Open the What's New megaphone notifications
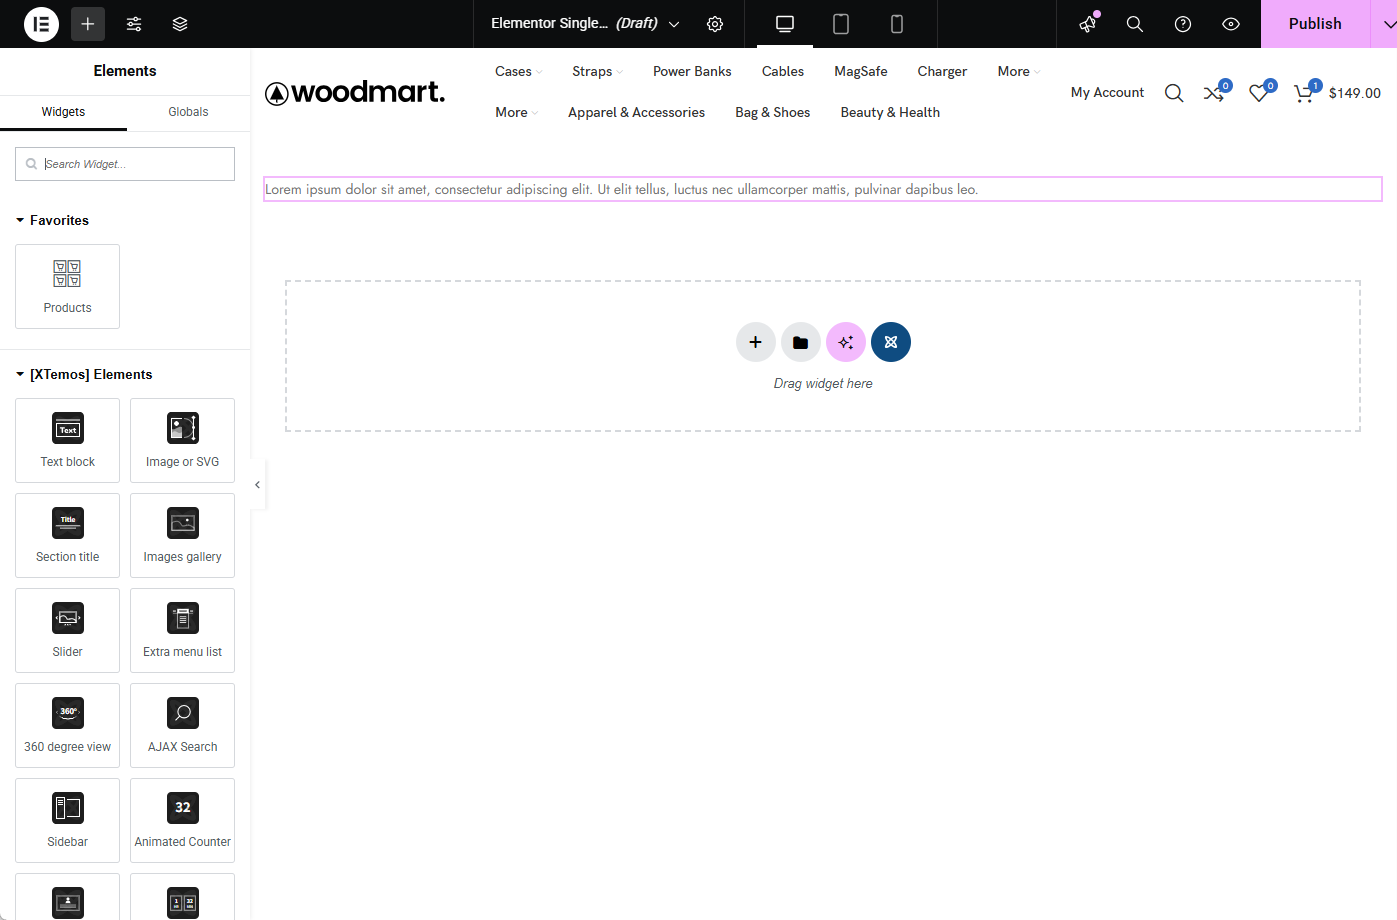The height and width of the screenshot is (920, 1397). pos(1087,23)
